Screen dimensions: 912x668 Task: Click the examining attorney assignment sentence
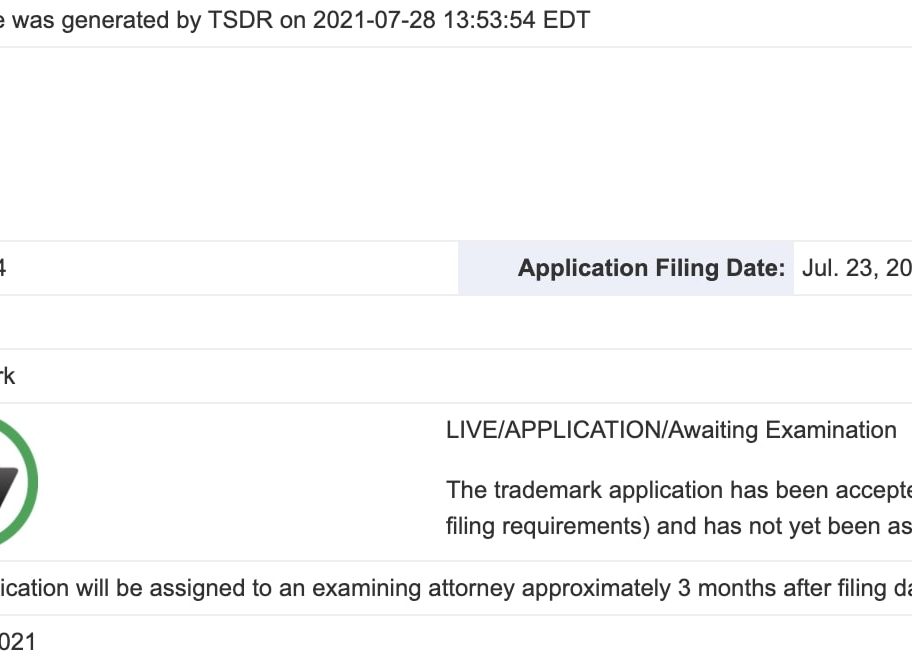pos(456,588)
